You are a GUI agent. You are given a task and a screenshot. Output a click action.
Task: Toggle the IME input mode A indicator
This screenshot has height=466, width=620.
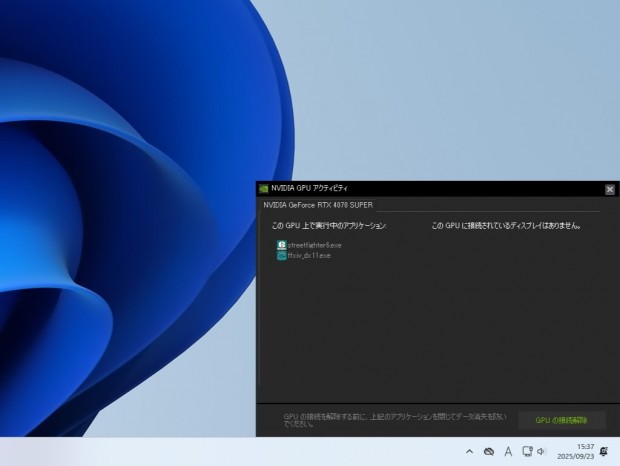click(x=508, y=451)
